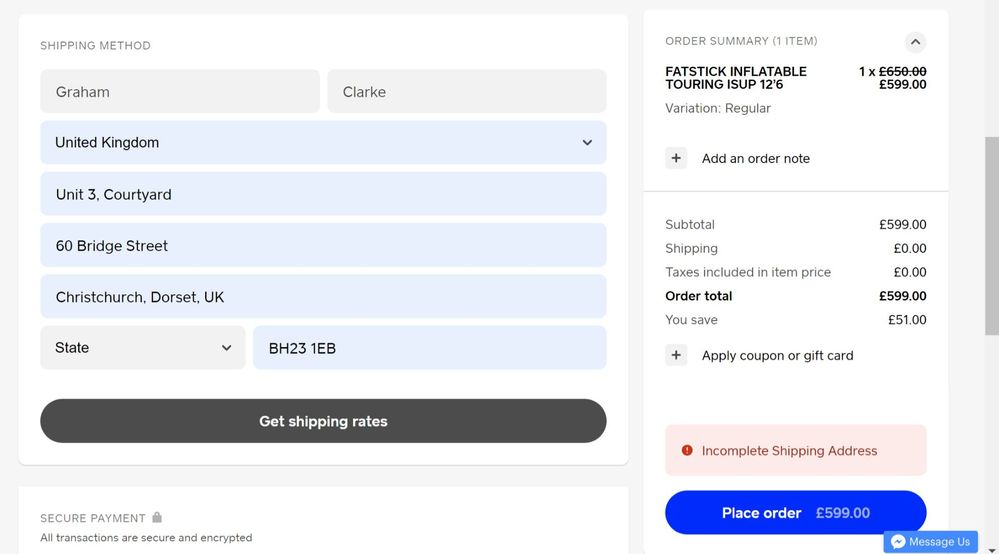Open the United Kingdom country dropdown
Image resolution: width=999 pixels, height=554 pixels.
pos(323,143)
